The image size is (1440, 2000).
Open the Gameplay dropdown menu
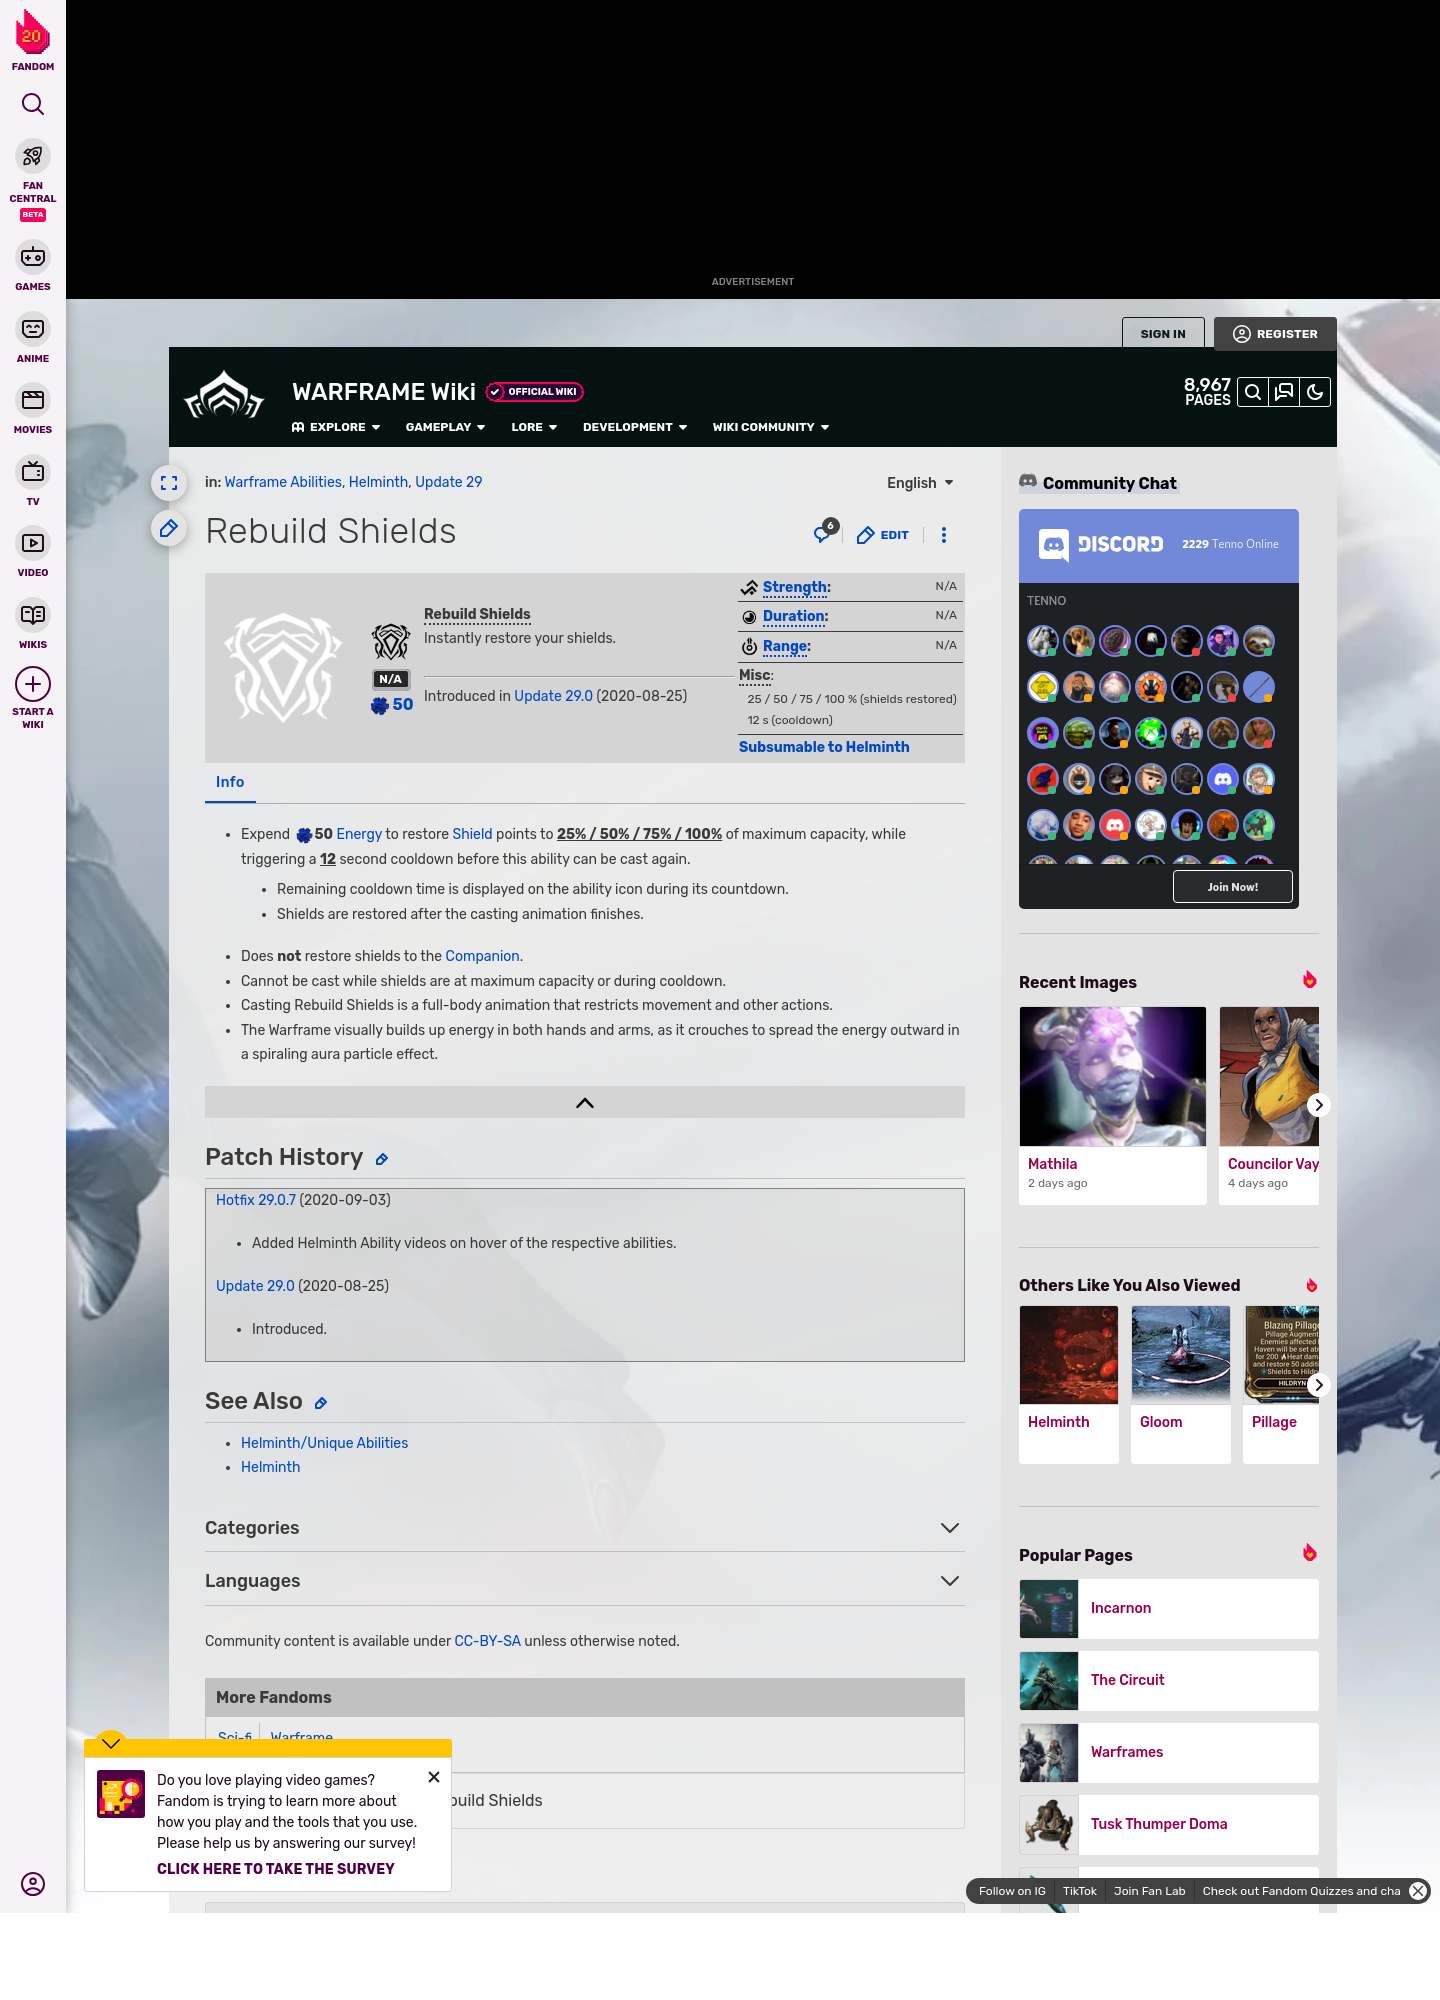[445, 427]
